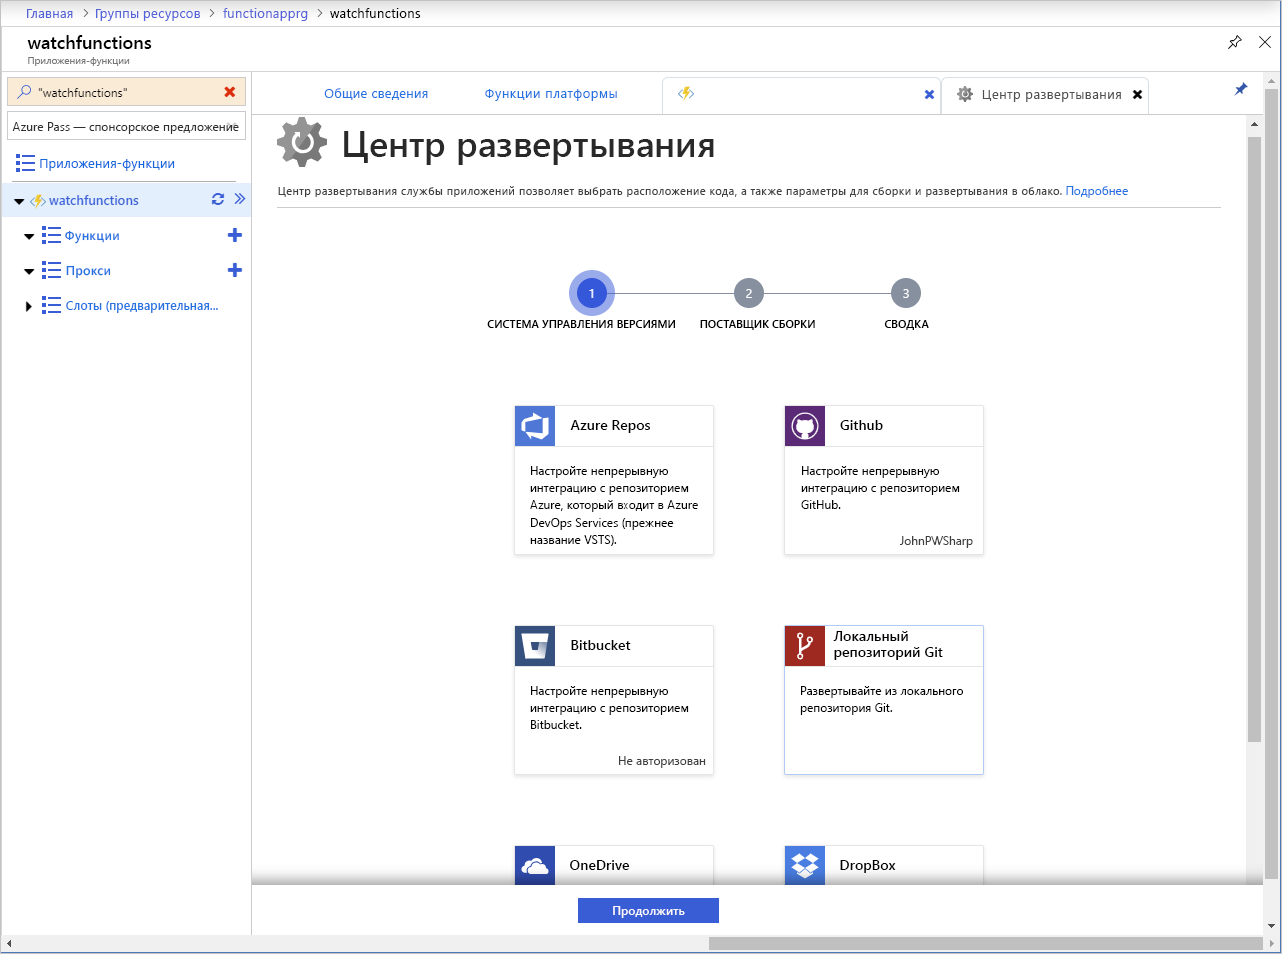This screenshot has width=1282, height=954.
Task: Pin the watchfunctions blade to dashboard
Action: click(x=1235, y=42)
